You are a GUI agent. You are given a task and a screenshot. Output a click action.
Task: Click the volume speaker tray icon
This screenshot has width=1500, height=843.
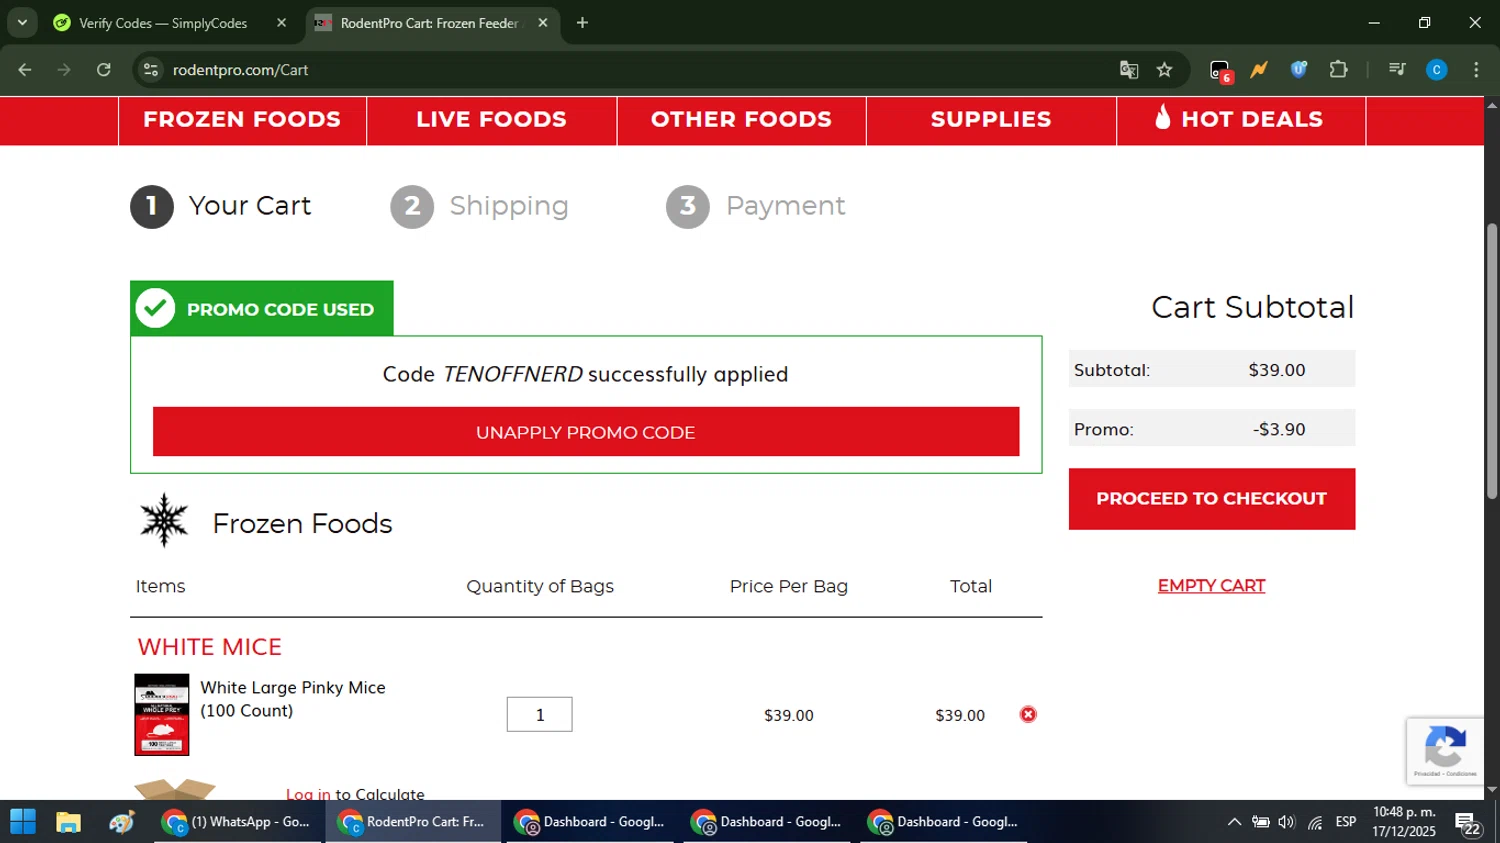coord(1287,822)
